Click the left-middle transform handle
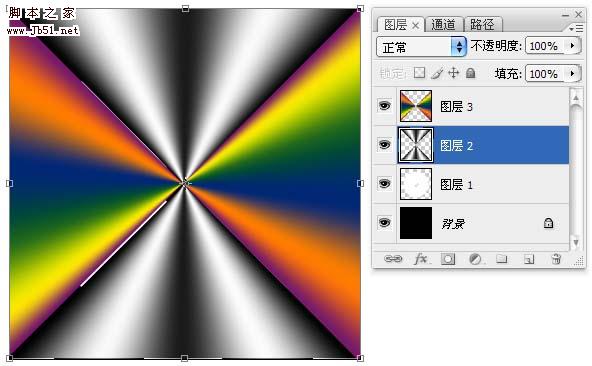This screenshot has height=366, width=592. tap(10, 183)
